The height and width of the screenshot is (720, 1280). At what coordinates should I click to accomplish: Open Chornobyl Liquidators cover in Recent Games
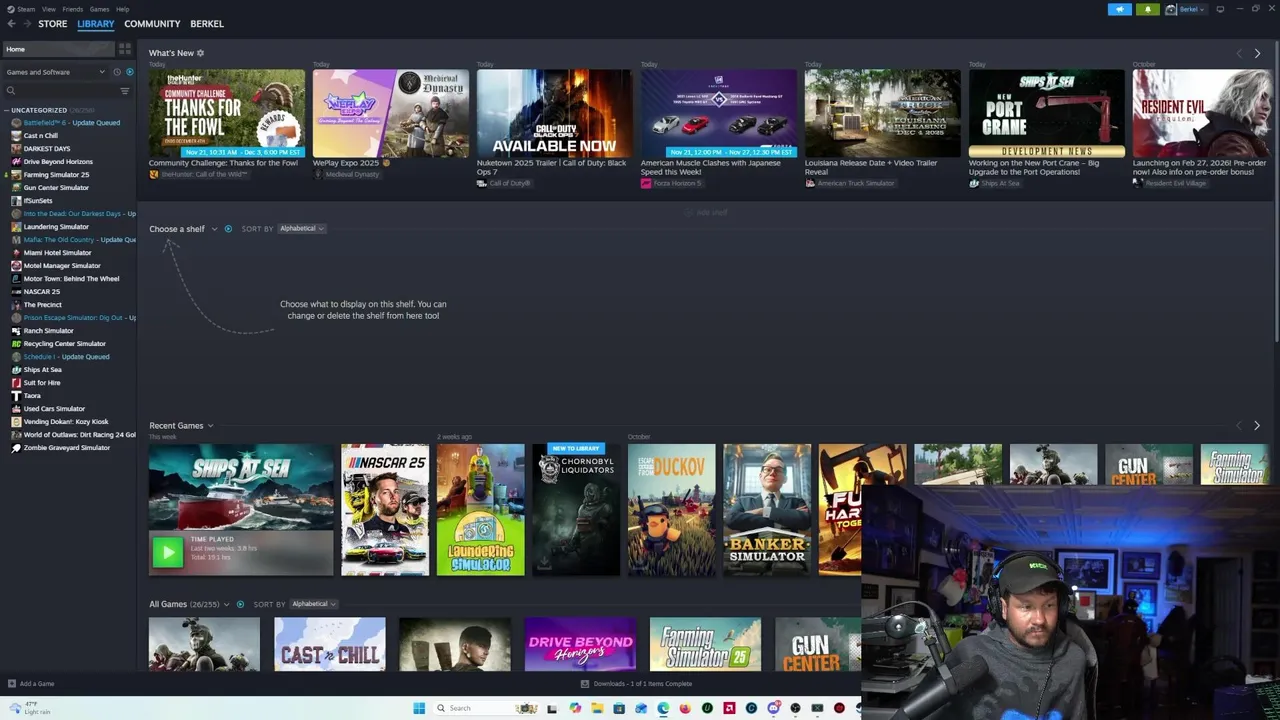pyautogui.click(x=576, y=510)
